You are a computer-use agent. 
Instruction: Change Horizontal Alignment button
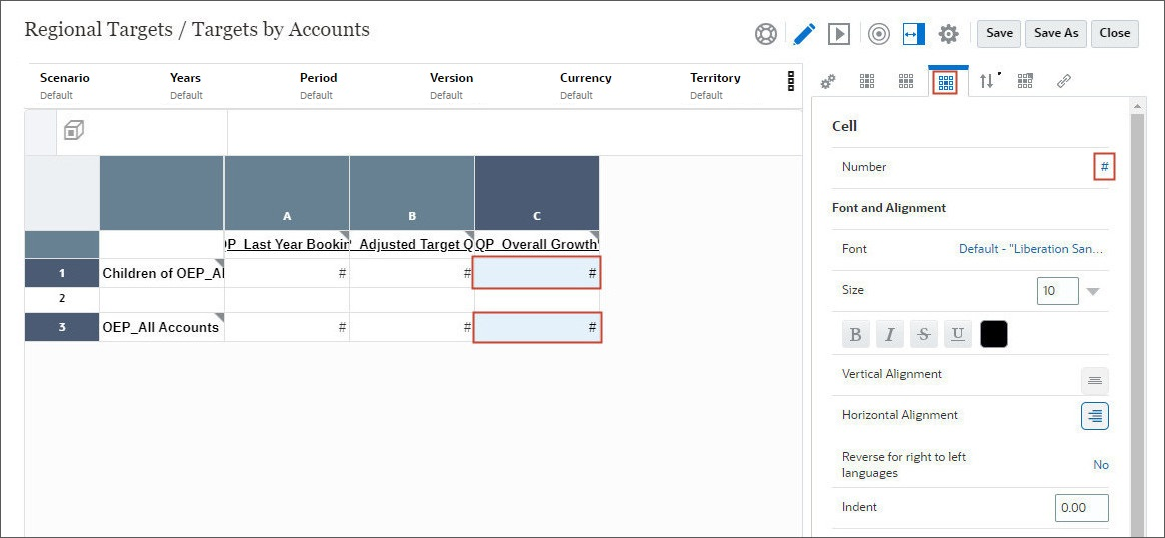click(1094, 416)
